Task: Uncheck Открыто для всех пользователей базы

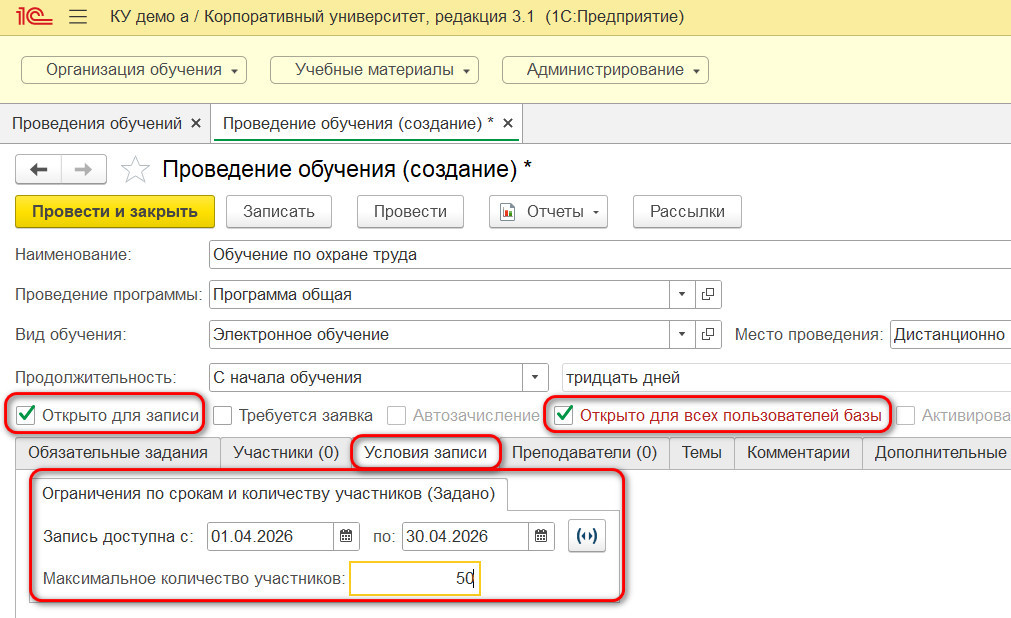Action: pos(564,415)
